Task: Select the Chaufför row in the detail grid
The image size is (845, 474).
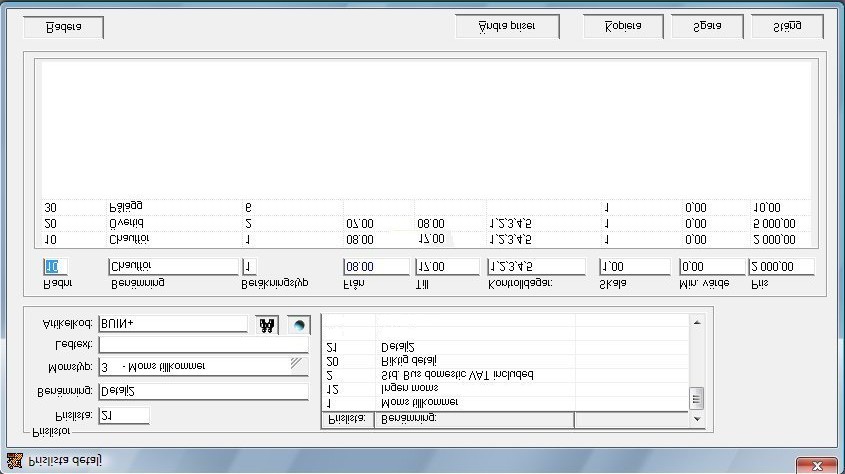Action: pos(426,239)
